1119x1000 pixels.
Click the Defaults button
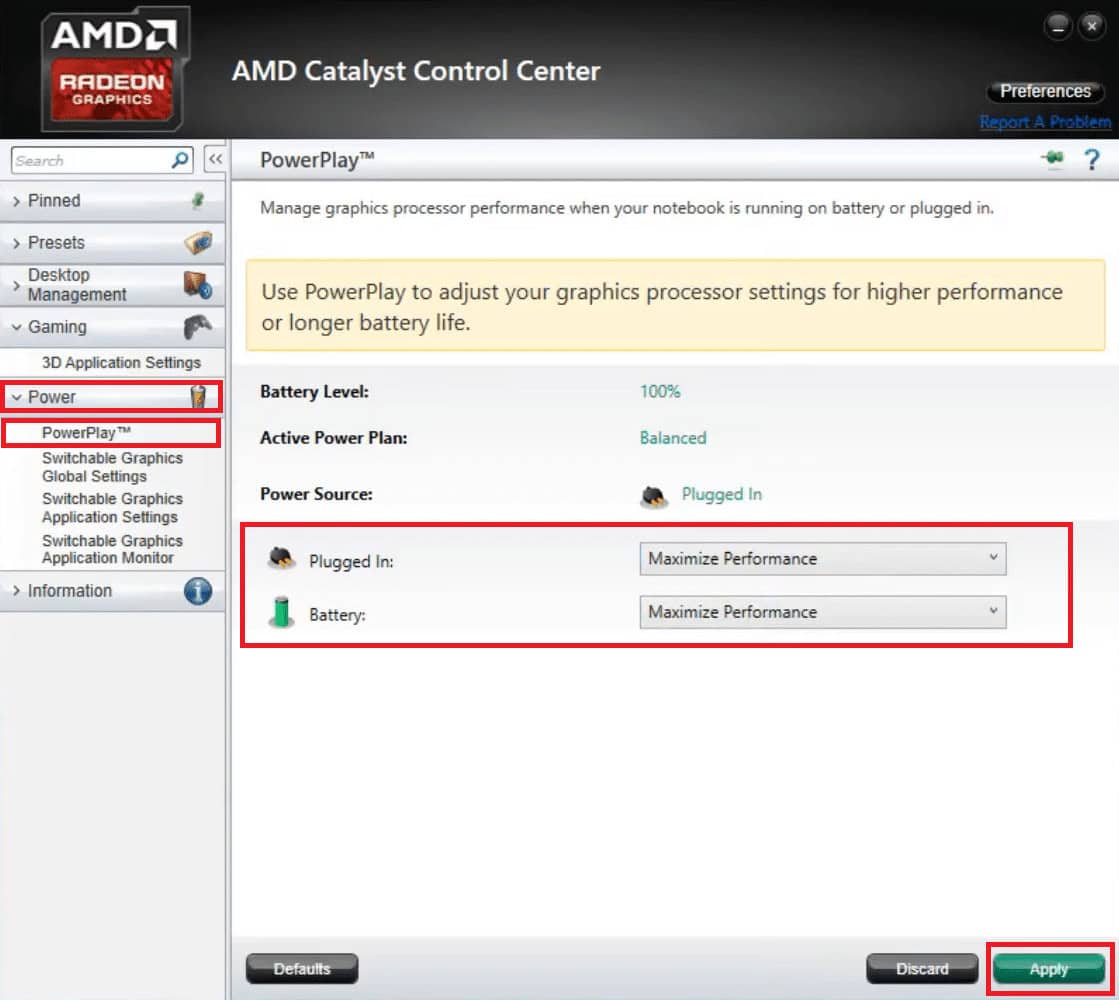tap(302, 969)
